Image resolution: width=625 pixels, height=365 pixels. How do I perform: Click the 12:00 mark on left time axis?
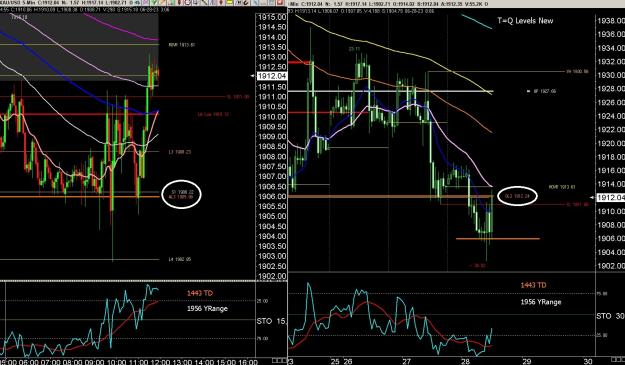point(160,362)
